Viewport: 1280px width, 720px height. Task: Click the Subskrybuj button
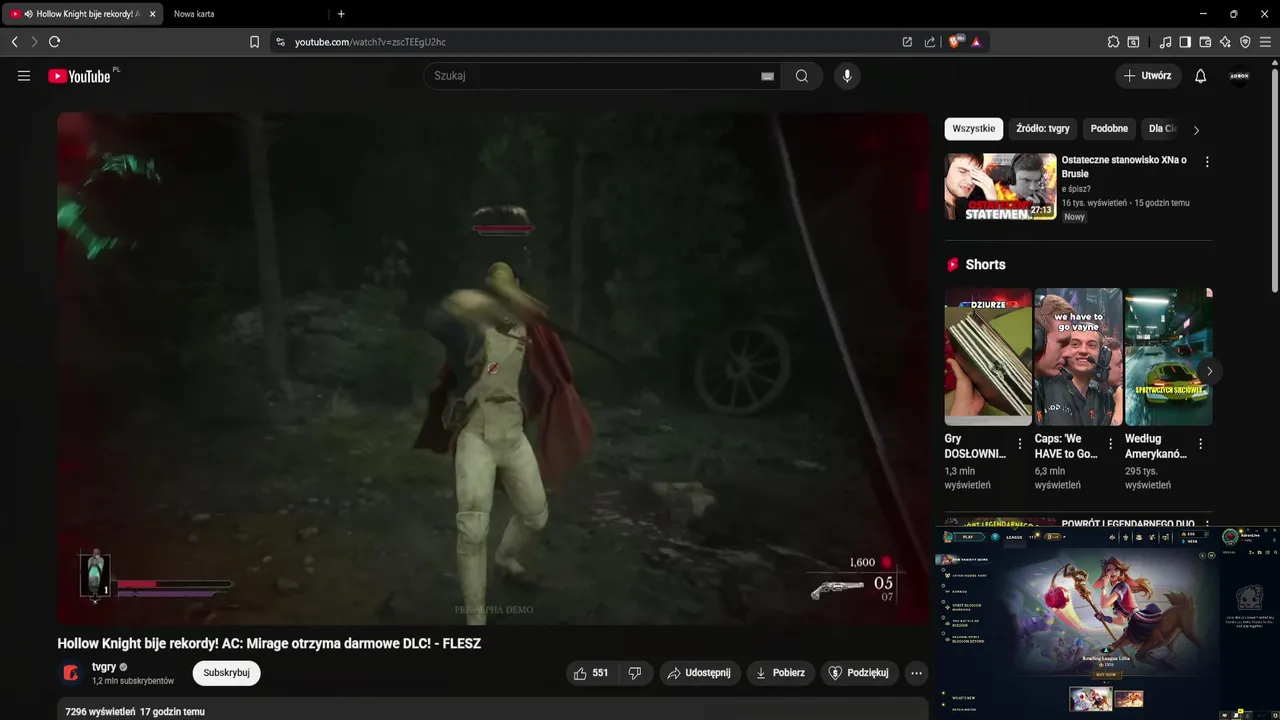point(226,673)
